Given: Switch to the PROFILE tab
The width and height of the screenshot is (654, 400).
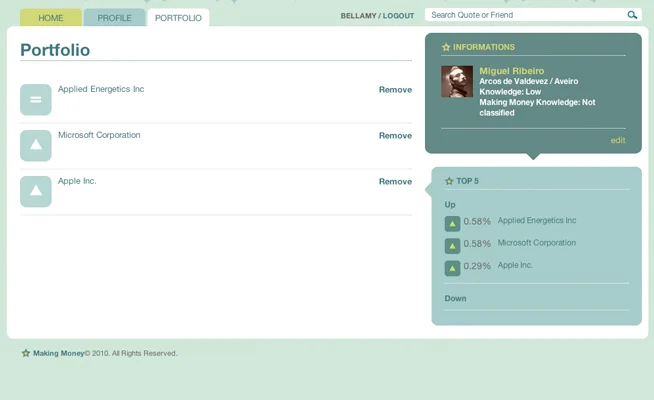Looking at the screenshot, I should (115, 18).
